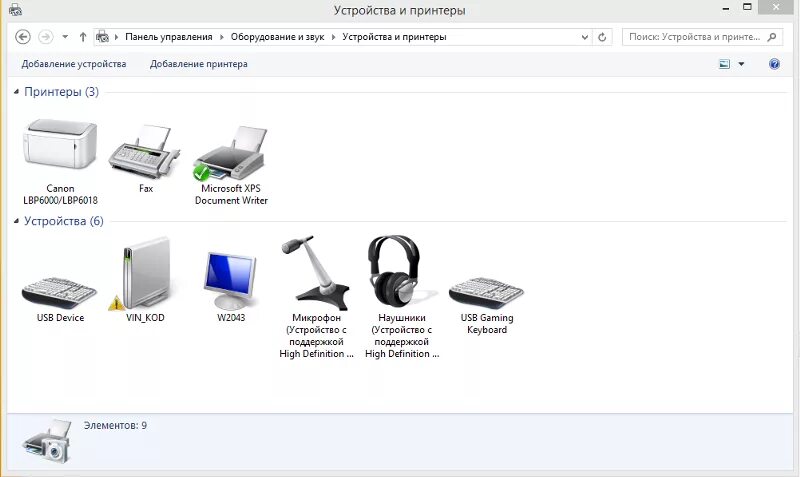Screen dimensions: 800x477
Task: Expand arrow before Панель управления breadcrumb
Action: [x=116, y=37]
